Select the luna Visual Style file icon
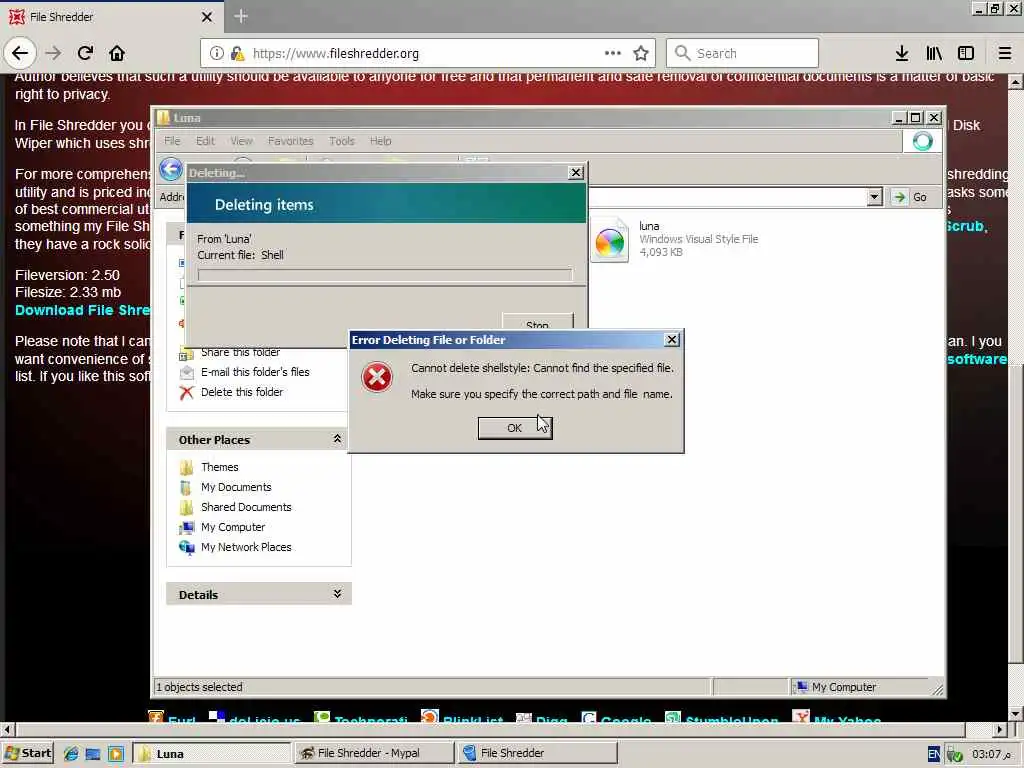The height and width of the screenshot is (768, 1024). tap(609, 242)
